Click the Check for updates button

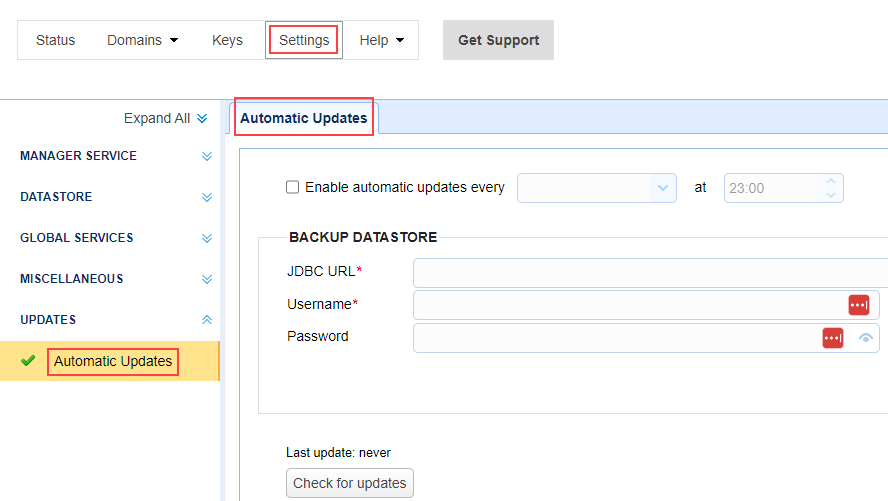[349, 483]
